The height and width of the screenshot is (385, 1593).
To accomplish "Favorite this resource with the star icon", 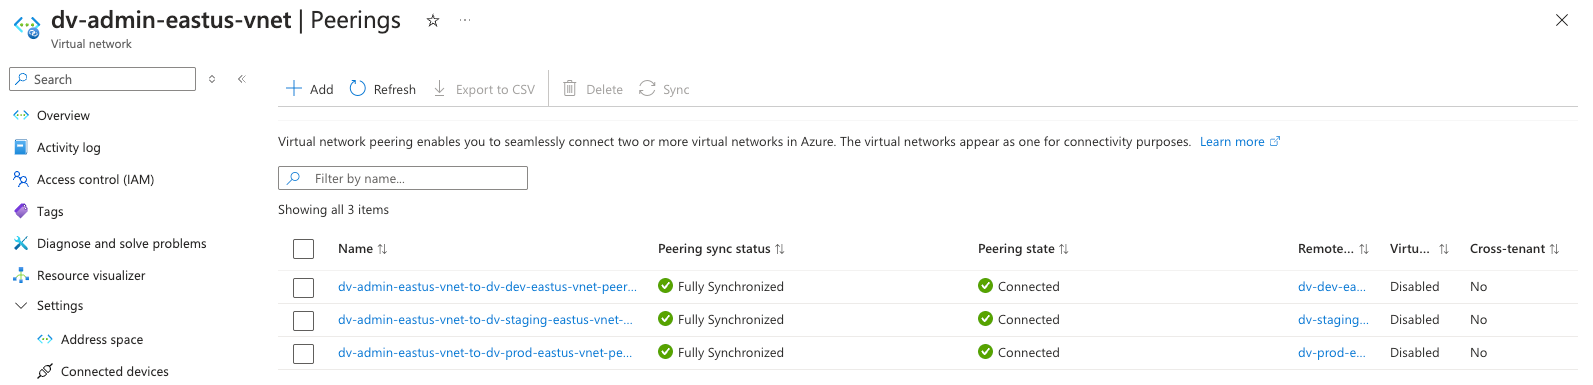I will (x=433, y=20).
